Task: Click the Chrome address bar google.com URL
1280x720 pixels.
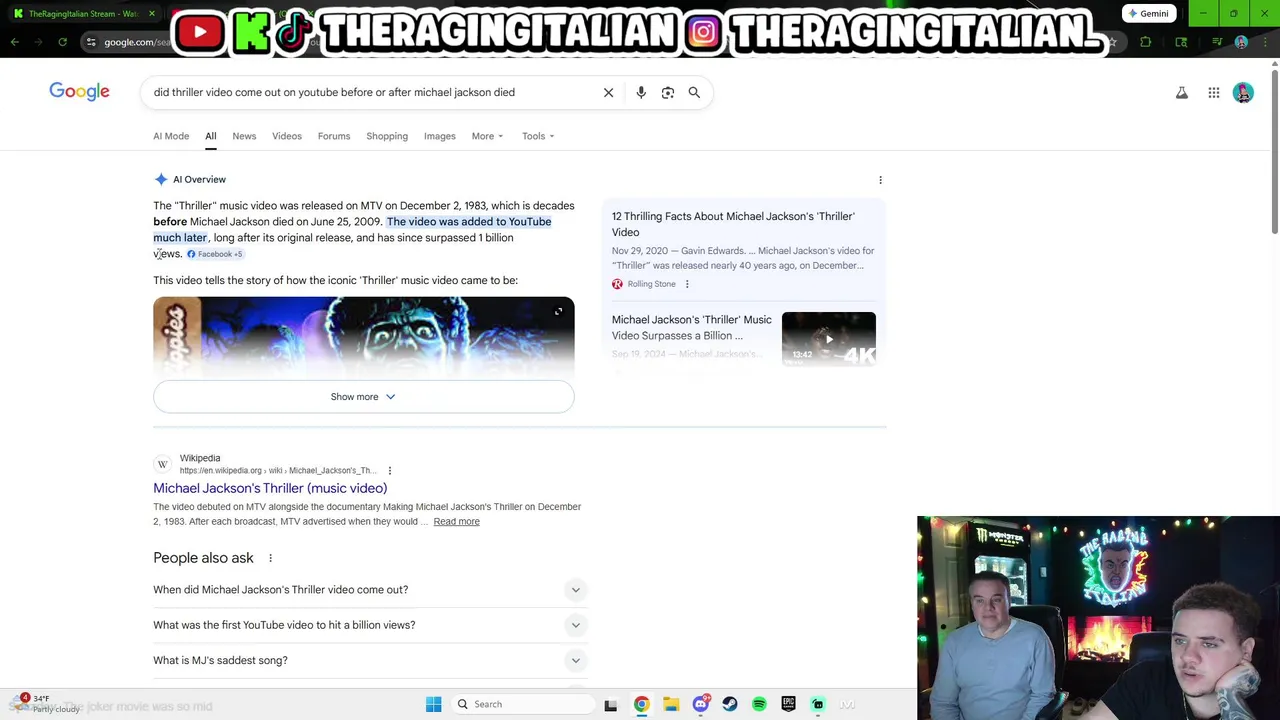Action: coord(137,42)
